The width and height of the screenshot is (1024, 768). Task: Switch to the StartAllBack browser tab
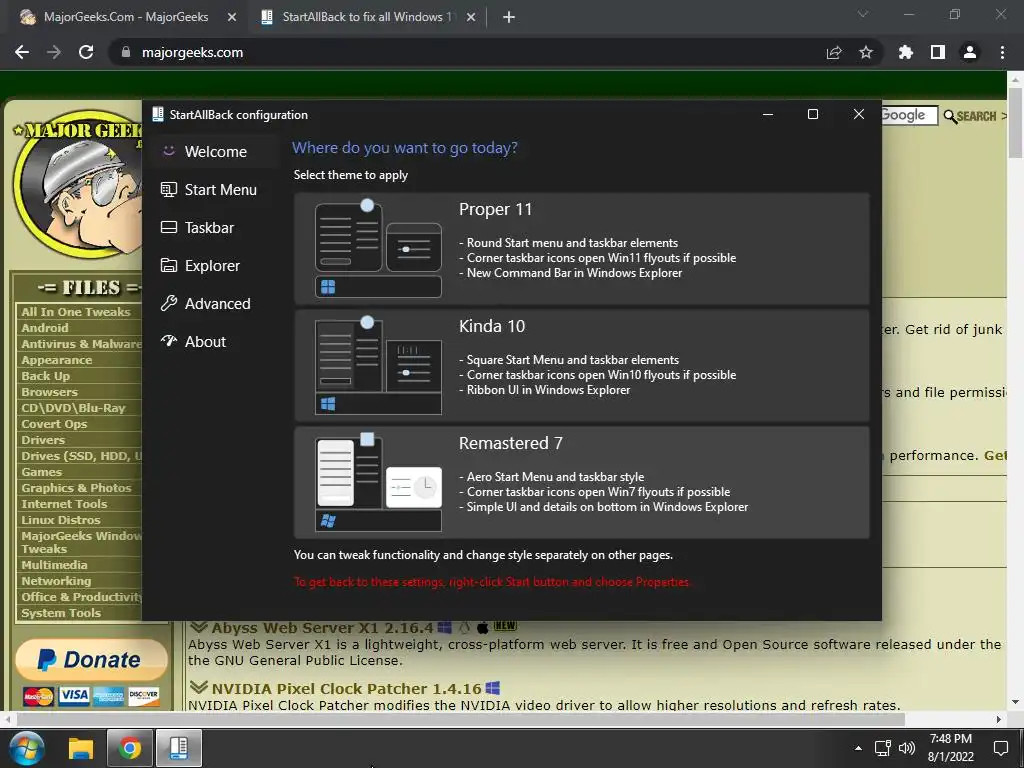click(366, 17)
